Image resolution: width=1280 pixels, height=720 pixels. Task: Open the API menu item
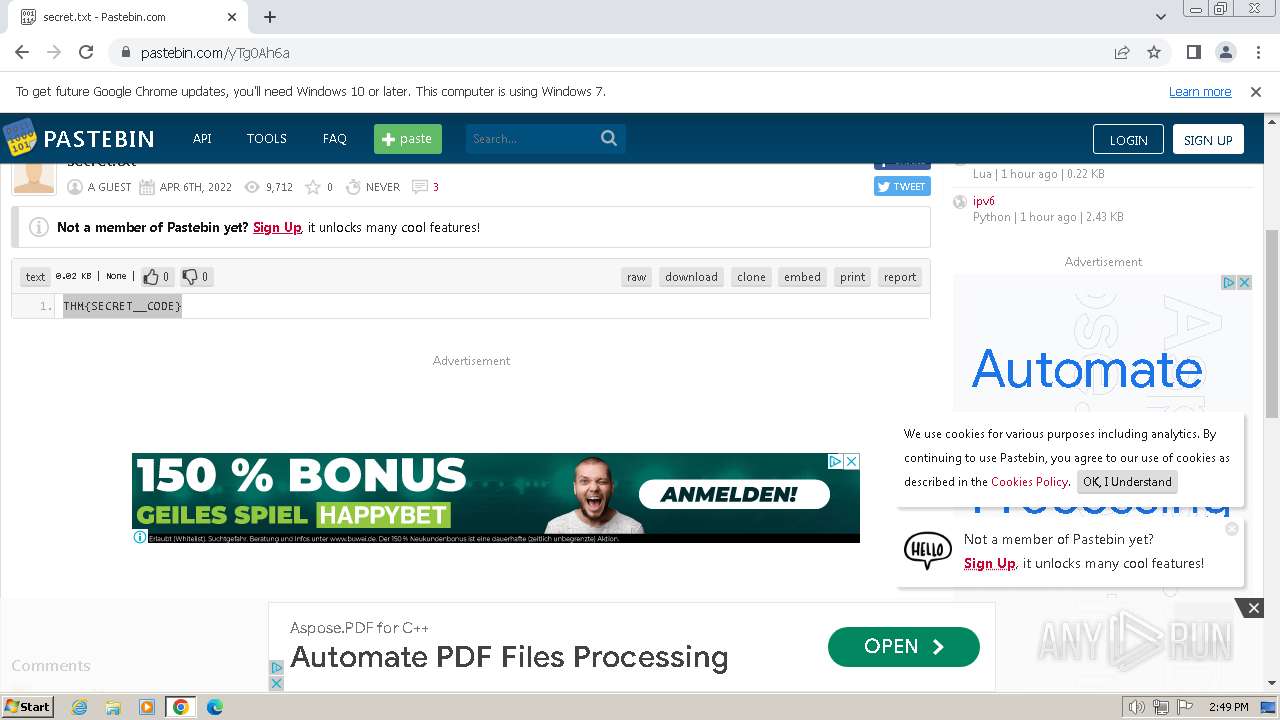pyautogui.click(x=202, y=138)
